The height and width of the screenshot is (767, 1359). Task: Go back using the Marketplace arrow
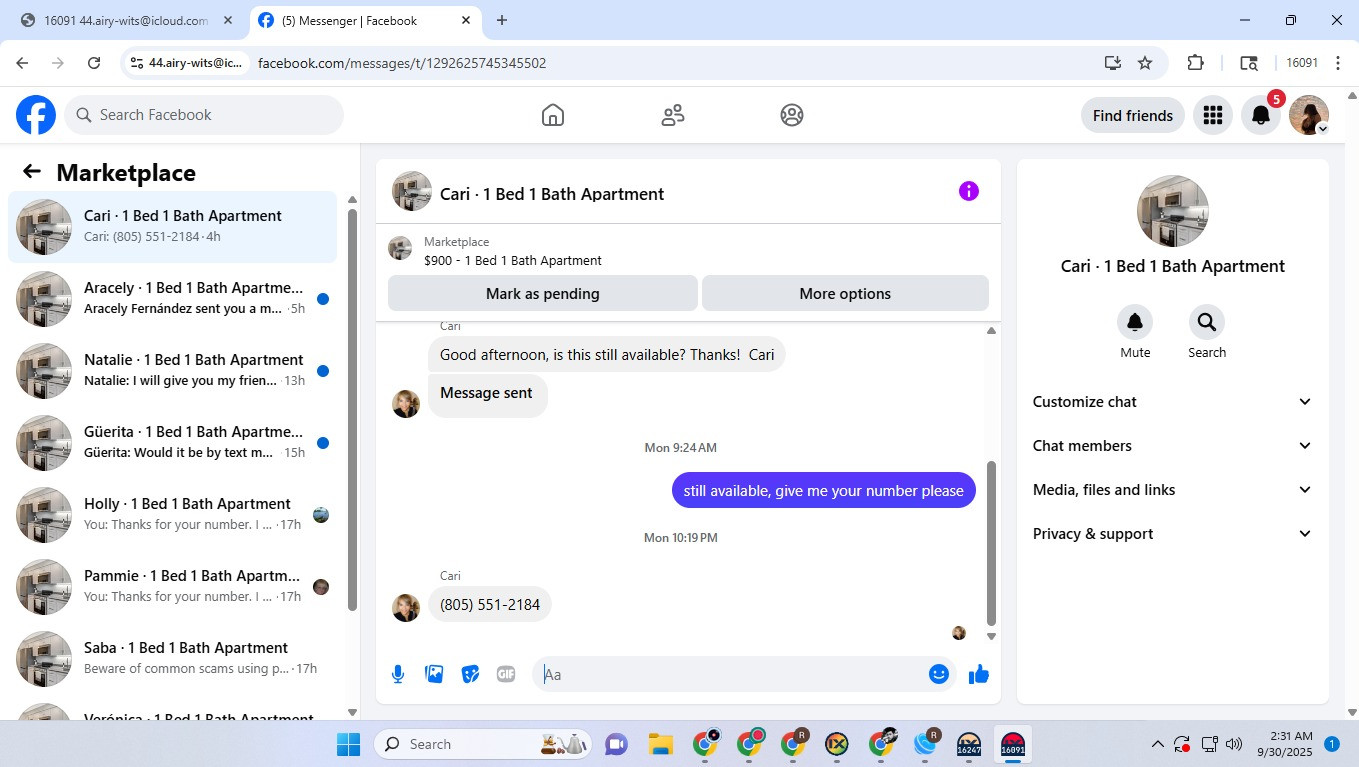pyautogui.click(x=32, y=172)
